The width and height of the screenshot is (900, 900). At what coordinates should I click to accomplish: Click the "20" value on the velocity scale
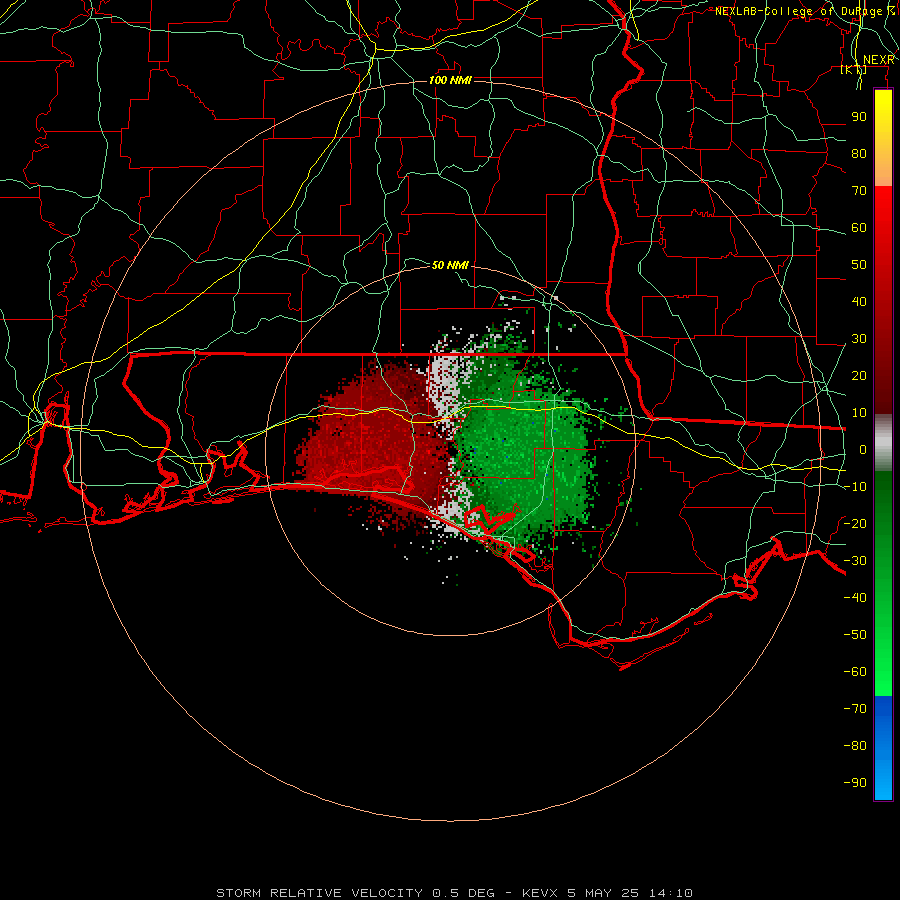coord(859,376)
